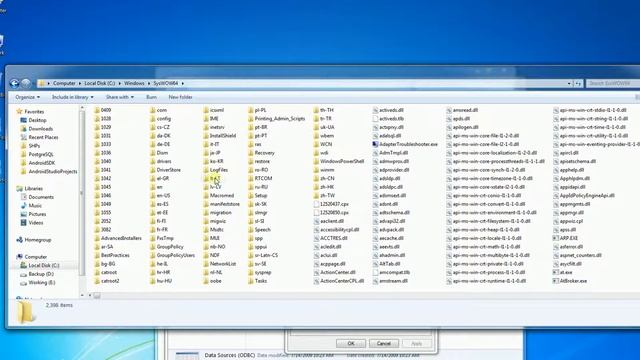Expand the arrow after SysWOW64 in address bar
Screen dimensions: 640x360
(x=182, y=83)
